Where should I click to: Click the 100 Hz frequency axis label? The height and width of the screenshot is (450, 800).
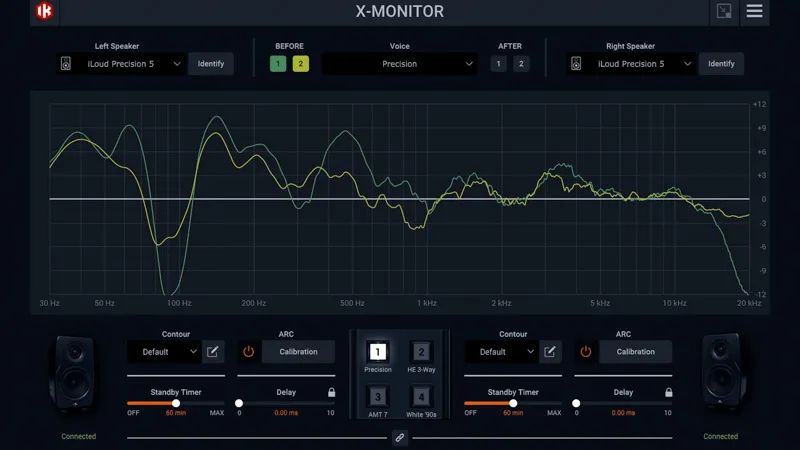pos(179,303)
